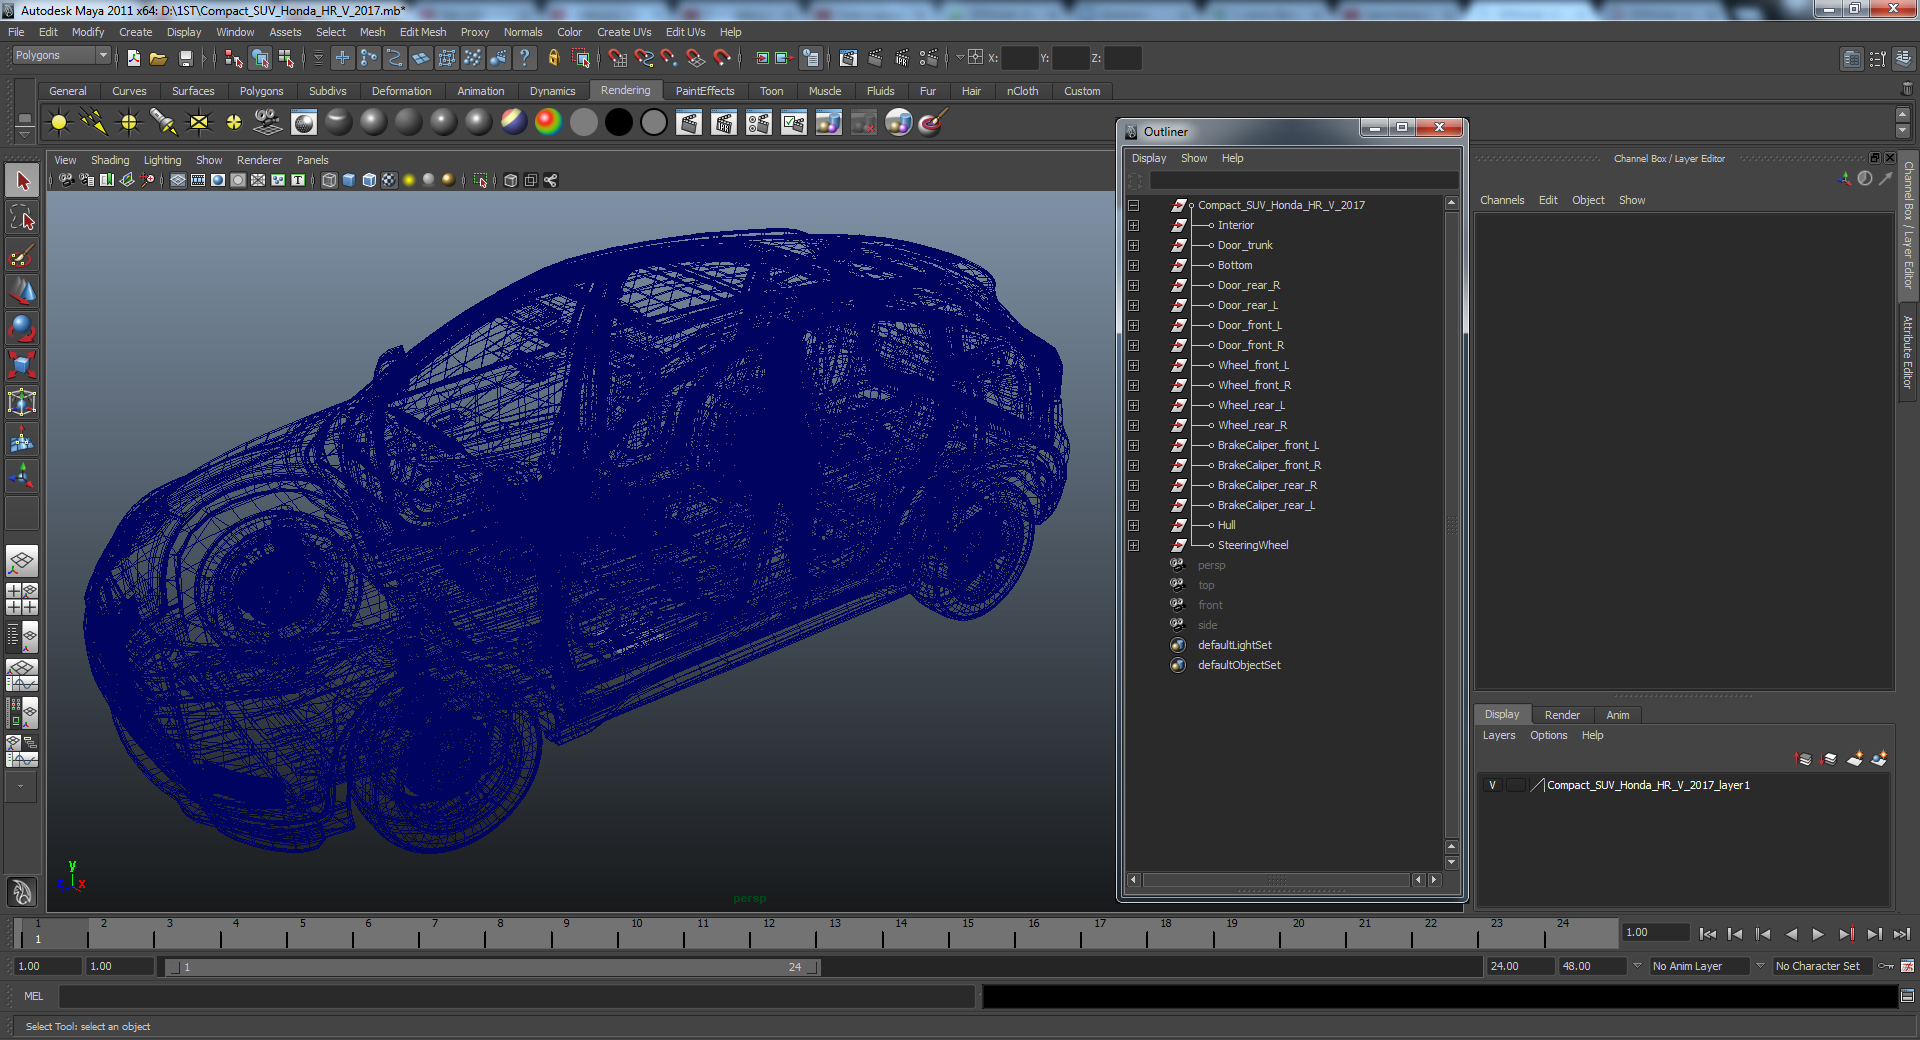Viewport: 1920px width, 1040px height.
Task: Toggle isolate select in viewport toolbar
Action: tap(480, 180)
